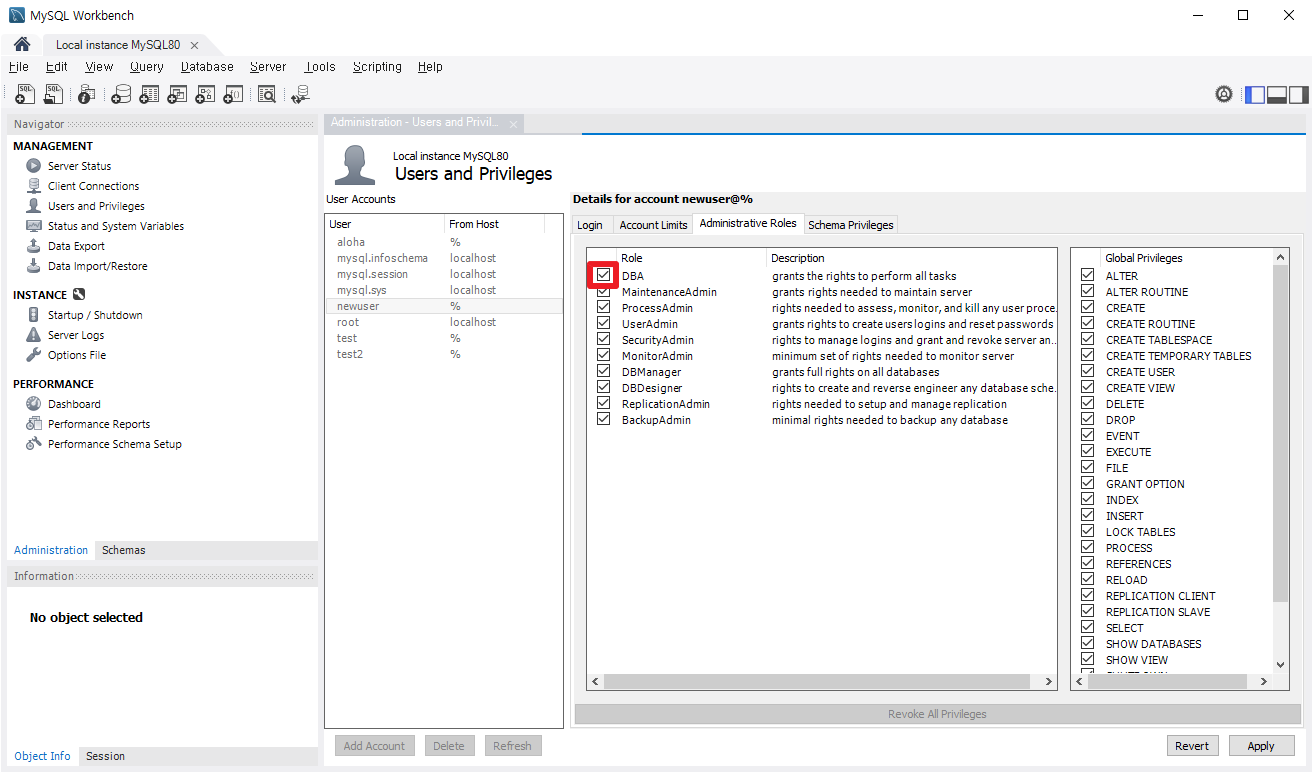Toggle the left sidebar panel icon
Screen dimensions: 1313x773
(1254, 95)
